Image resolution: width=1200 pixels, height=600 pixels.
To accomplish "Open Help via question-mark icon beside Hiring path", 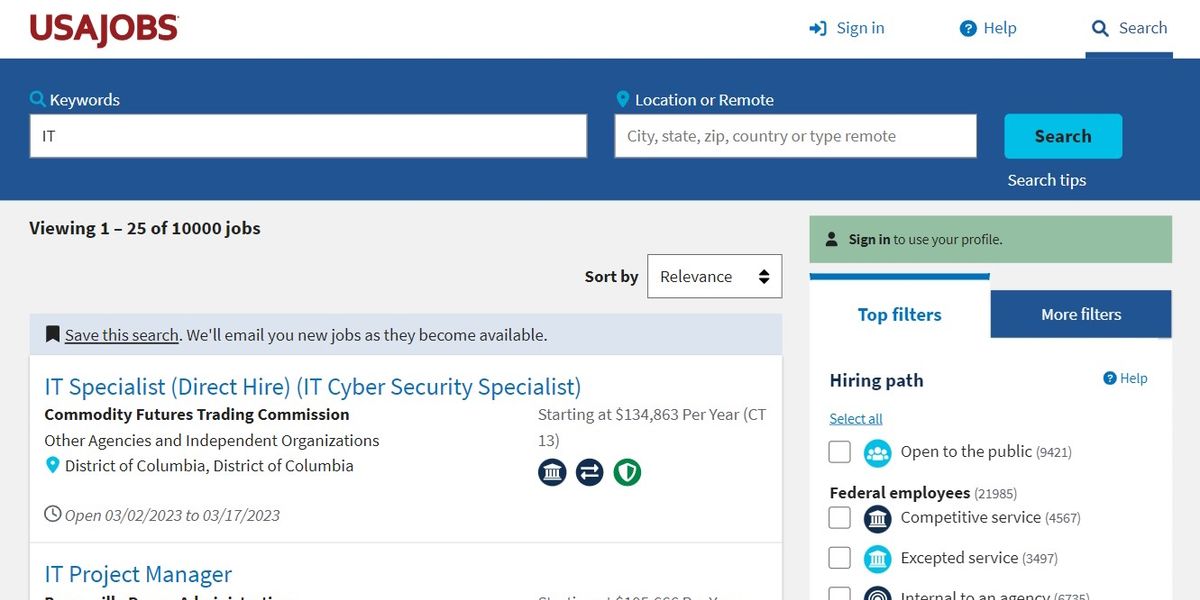I will pyautogui.click(x=1110, y=378).
